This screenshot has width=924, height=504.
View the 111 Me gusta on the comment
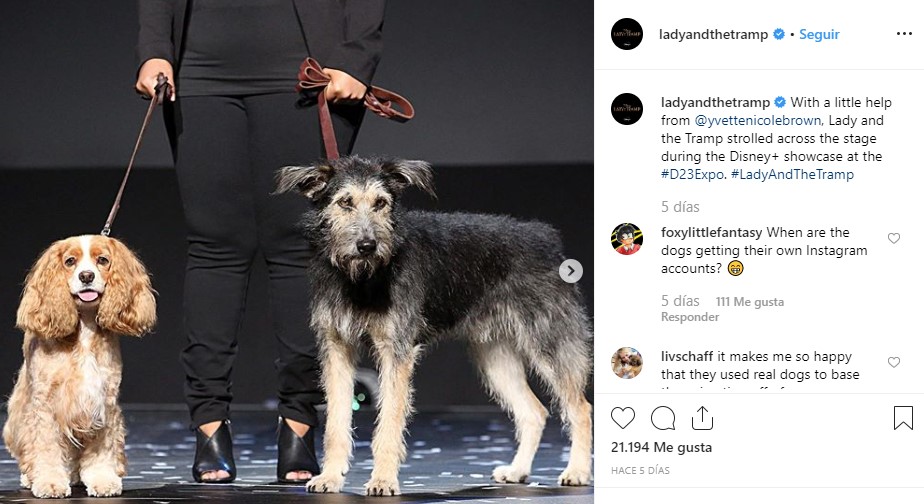750,302
